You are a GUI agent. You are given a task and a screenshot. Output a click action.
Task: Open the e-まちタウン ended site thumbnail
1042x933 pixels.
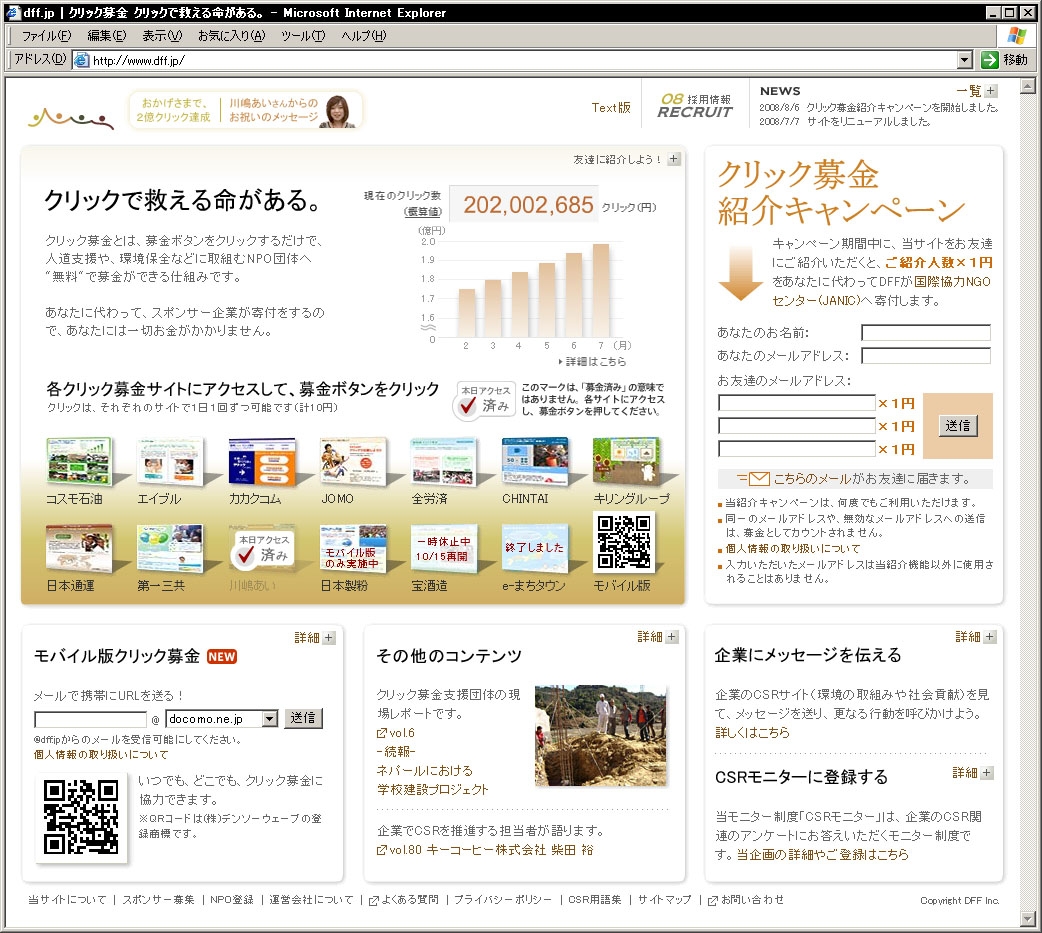(536, 548)
